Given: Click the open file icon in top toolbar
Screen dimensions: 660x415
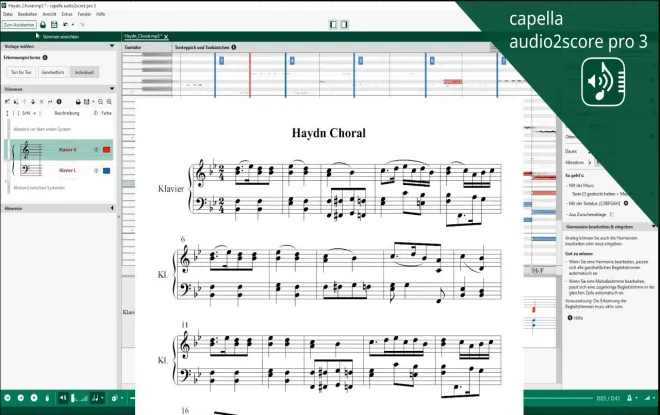Looking at the screenshot, I should click(43, 25).
